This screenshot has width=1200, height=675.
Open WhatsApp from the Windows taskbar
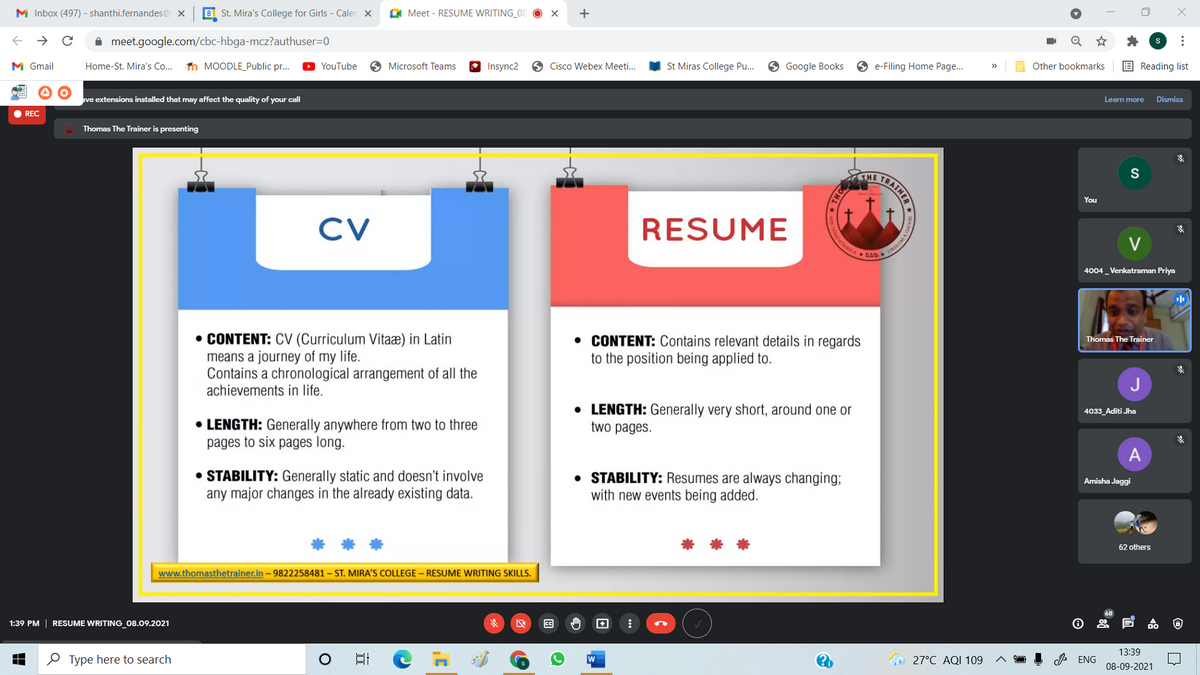pos(557,659)
